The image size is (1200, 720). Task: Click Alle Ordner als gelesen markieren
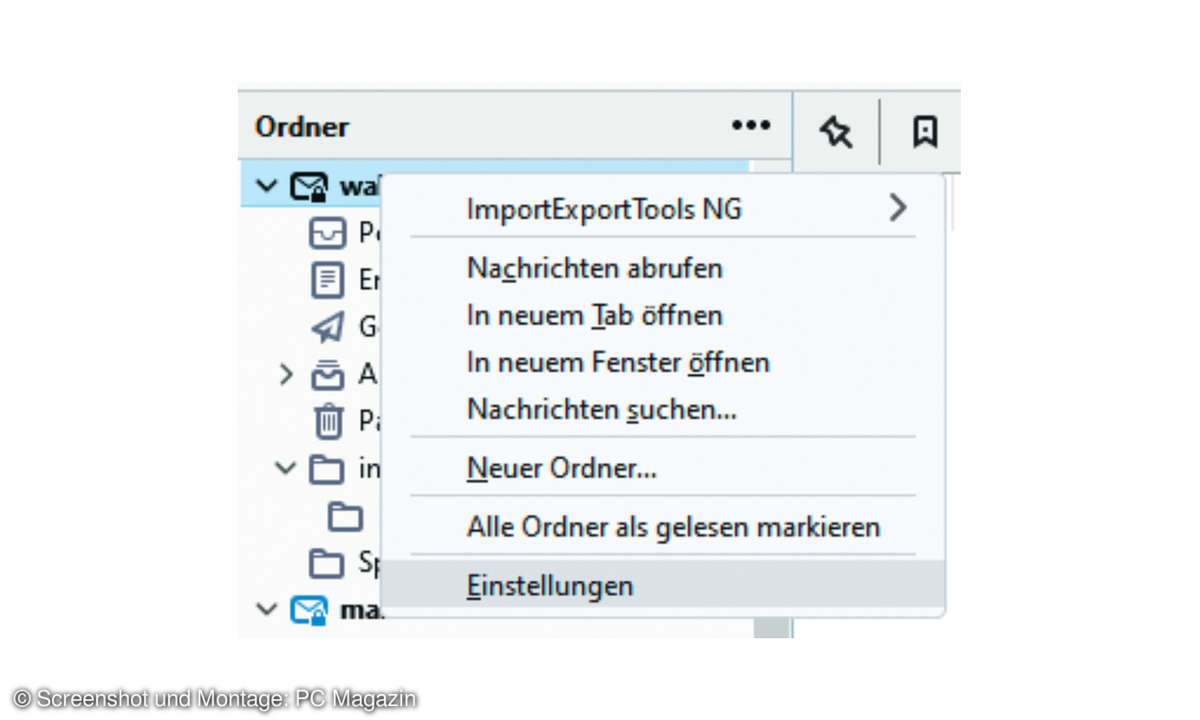coord(673,527)
